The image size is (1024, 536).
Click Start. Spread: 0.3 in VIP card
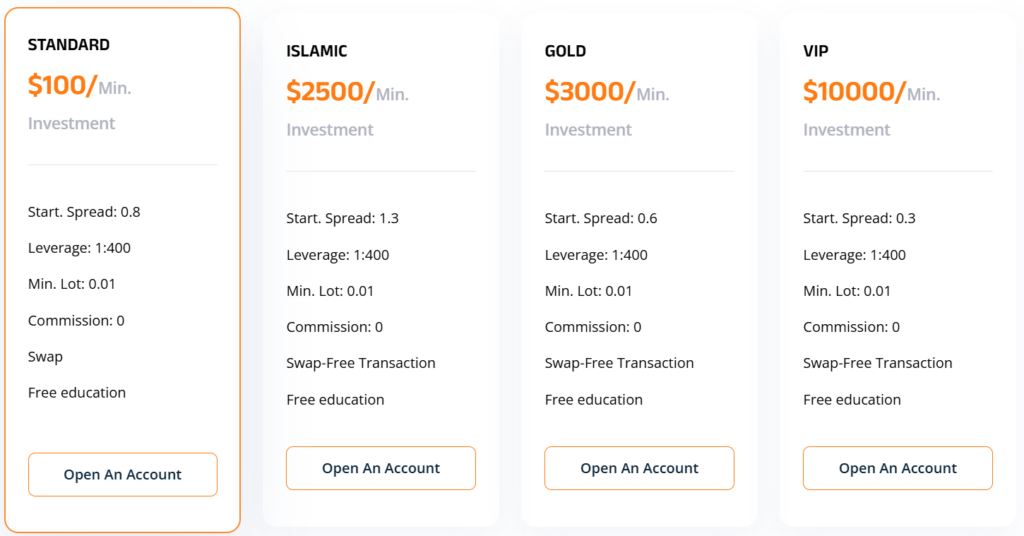coord(859,219)
